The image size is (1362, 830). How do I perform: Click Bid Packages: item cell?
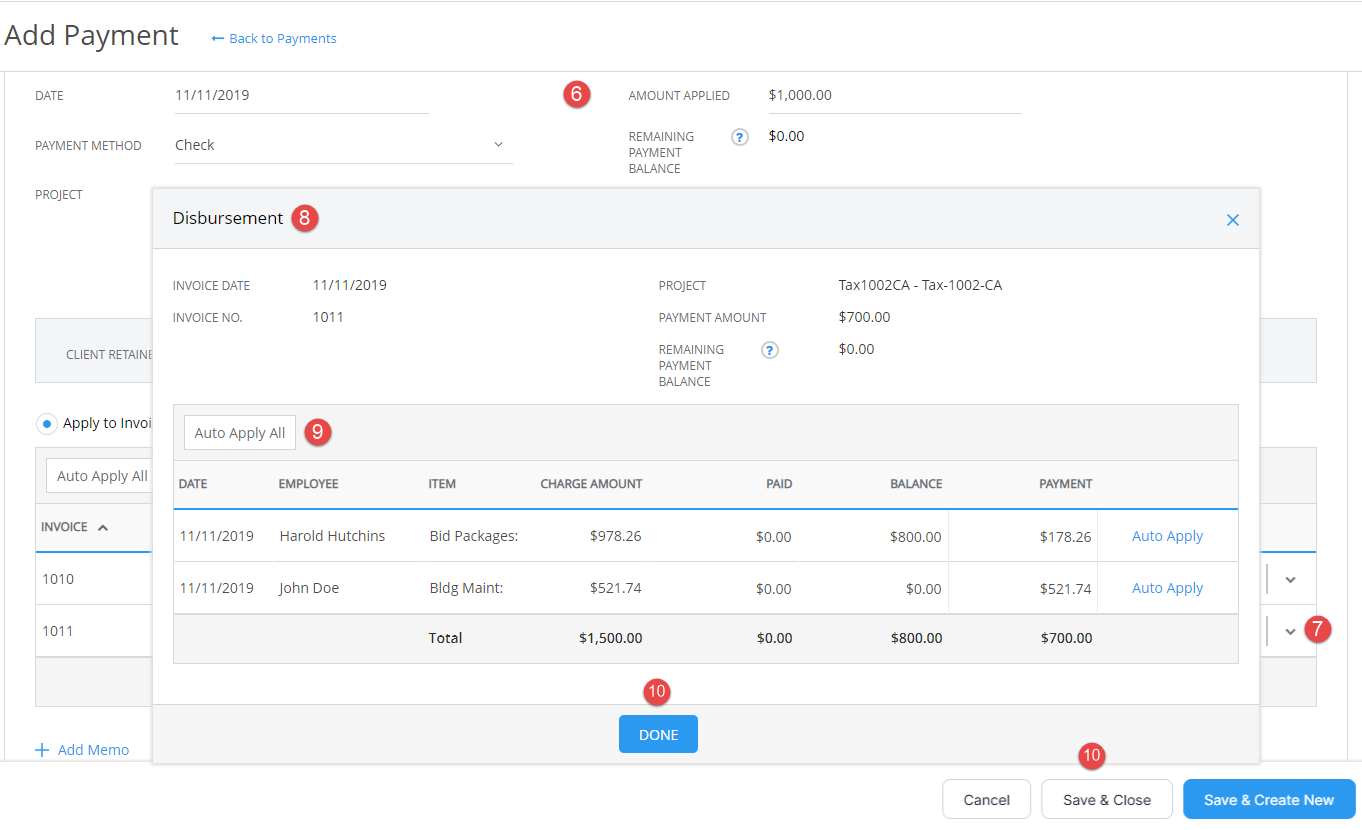474,536
